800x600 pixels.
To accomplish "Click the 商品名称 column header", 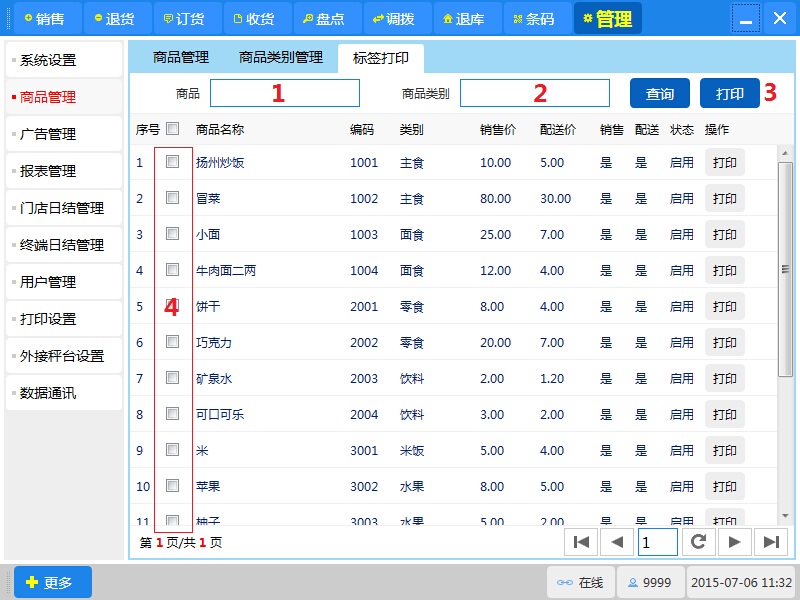I will click(220, 130).
